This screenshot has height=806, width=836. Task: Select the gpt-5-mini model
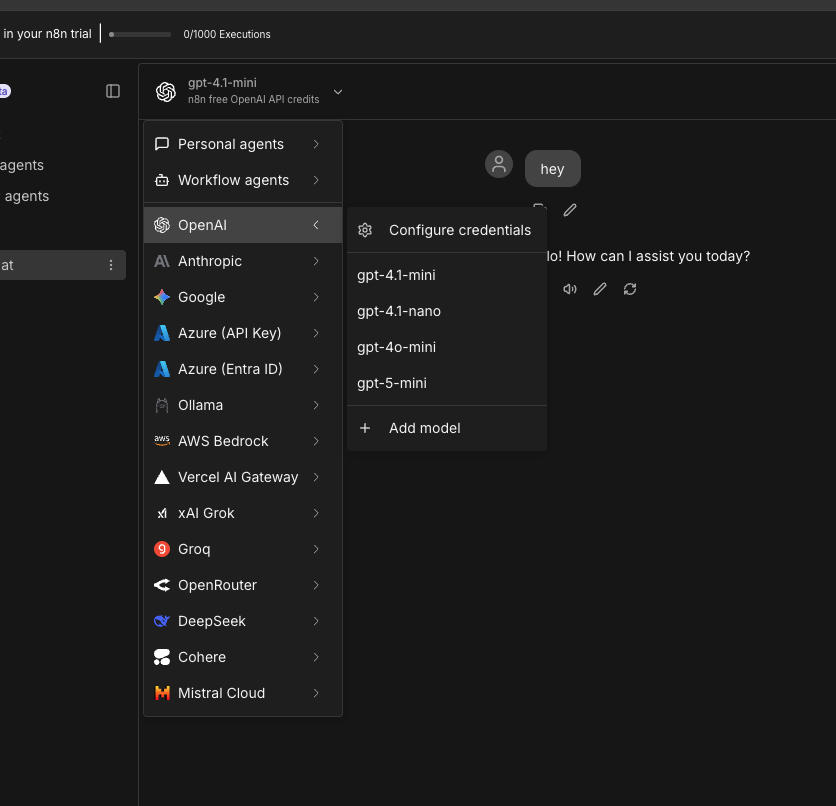[392, 383]
